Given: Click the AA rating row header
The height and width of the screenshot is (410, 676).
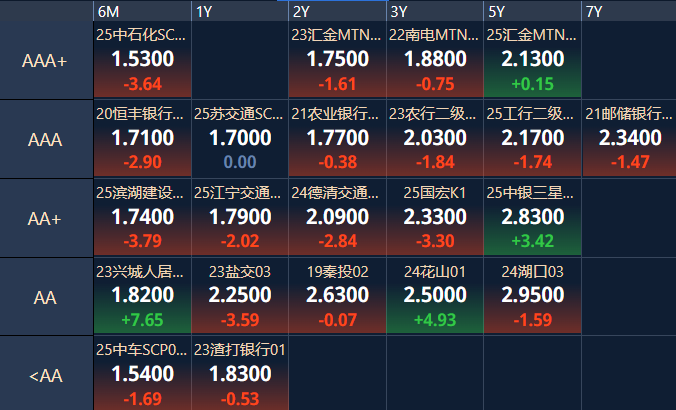Looking at the screenshot, I should pos(45,295).
